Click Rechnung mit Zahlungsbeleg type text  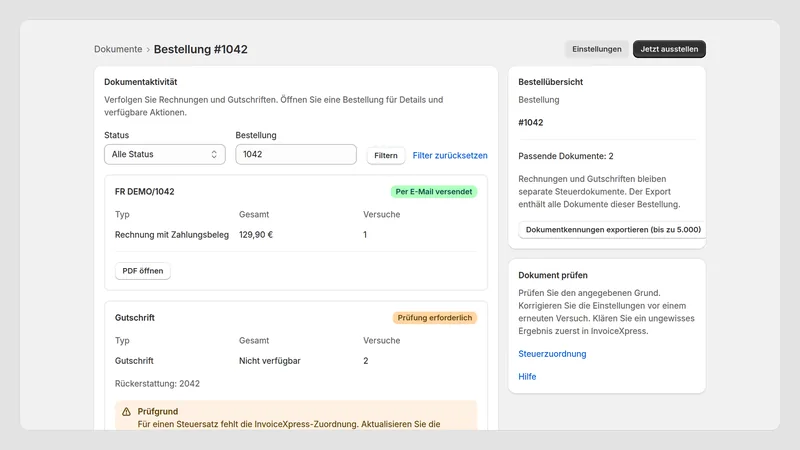(x=171, y=235)
